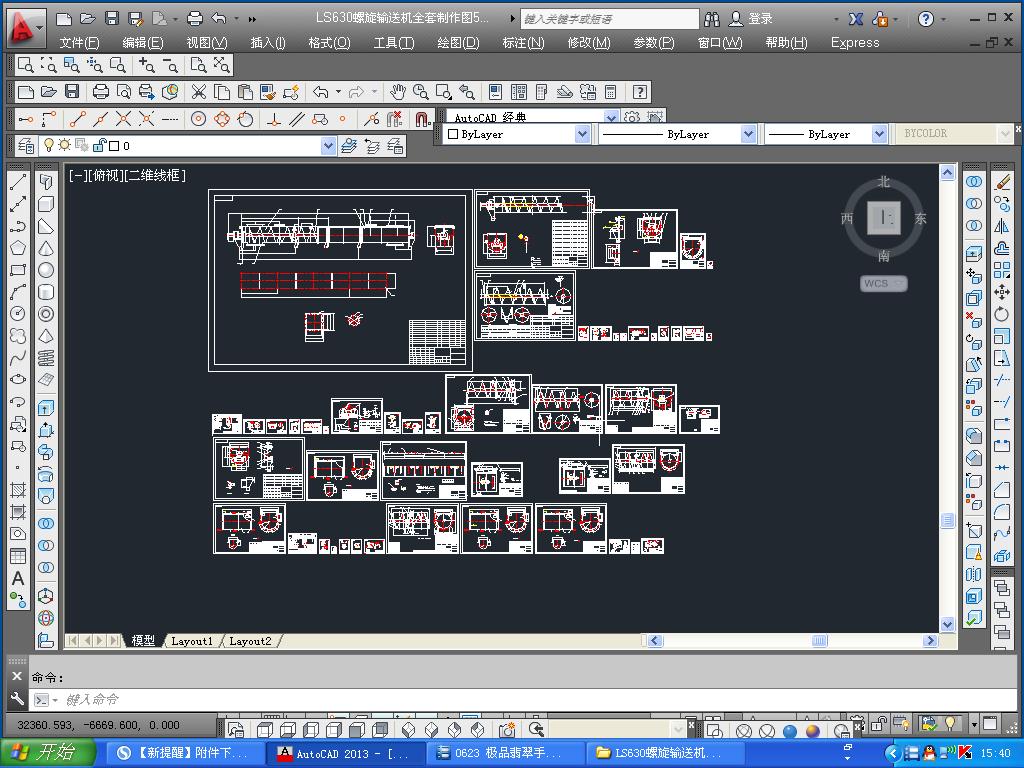The height and width of the screenshot is (768, 1024).
Task: Open the layer list dropdown
Action: (328, 146)
